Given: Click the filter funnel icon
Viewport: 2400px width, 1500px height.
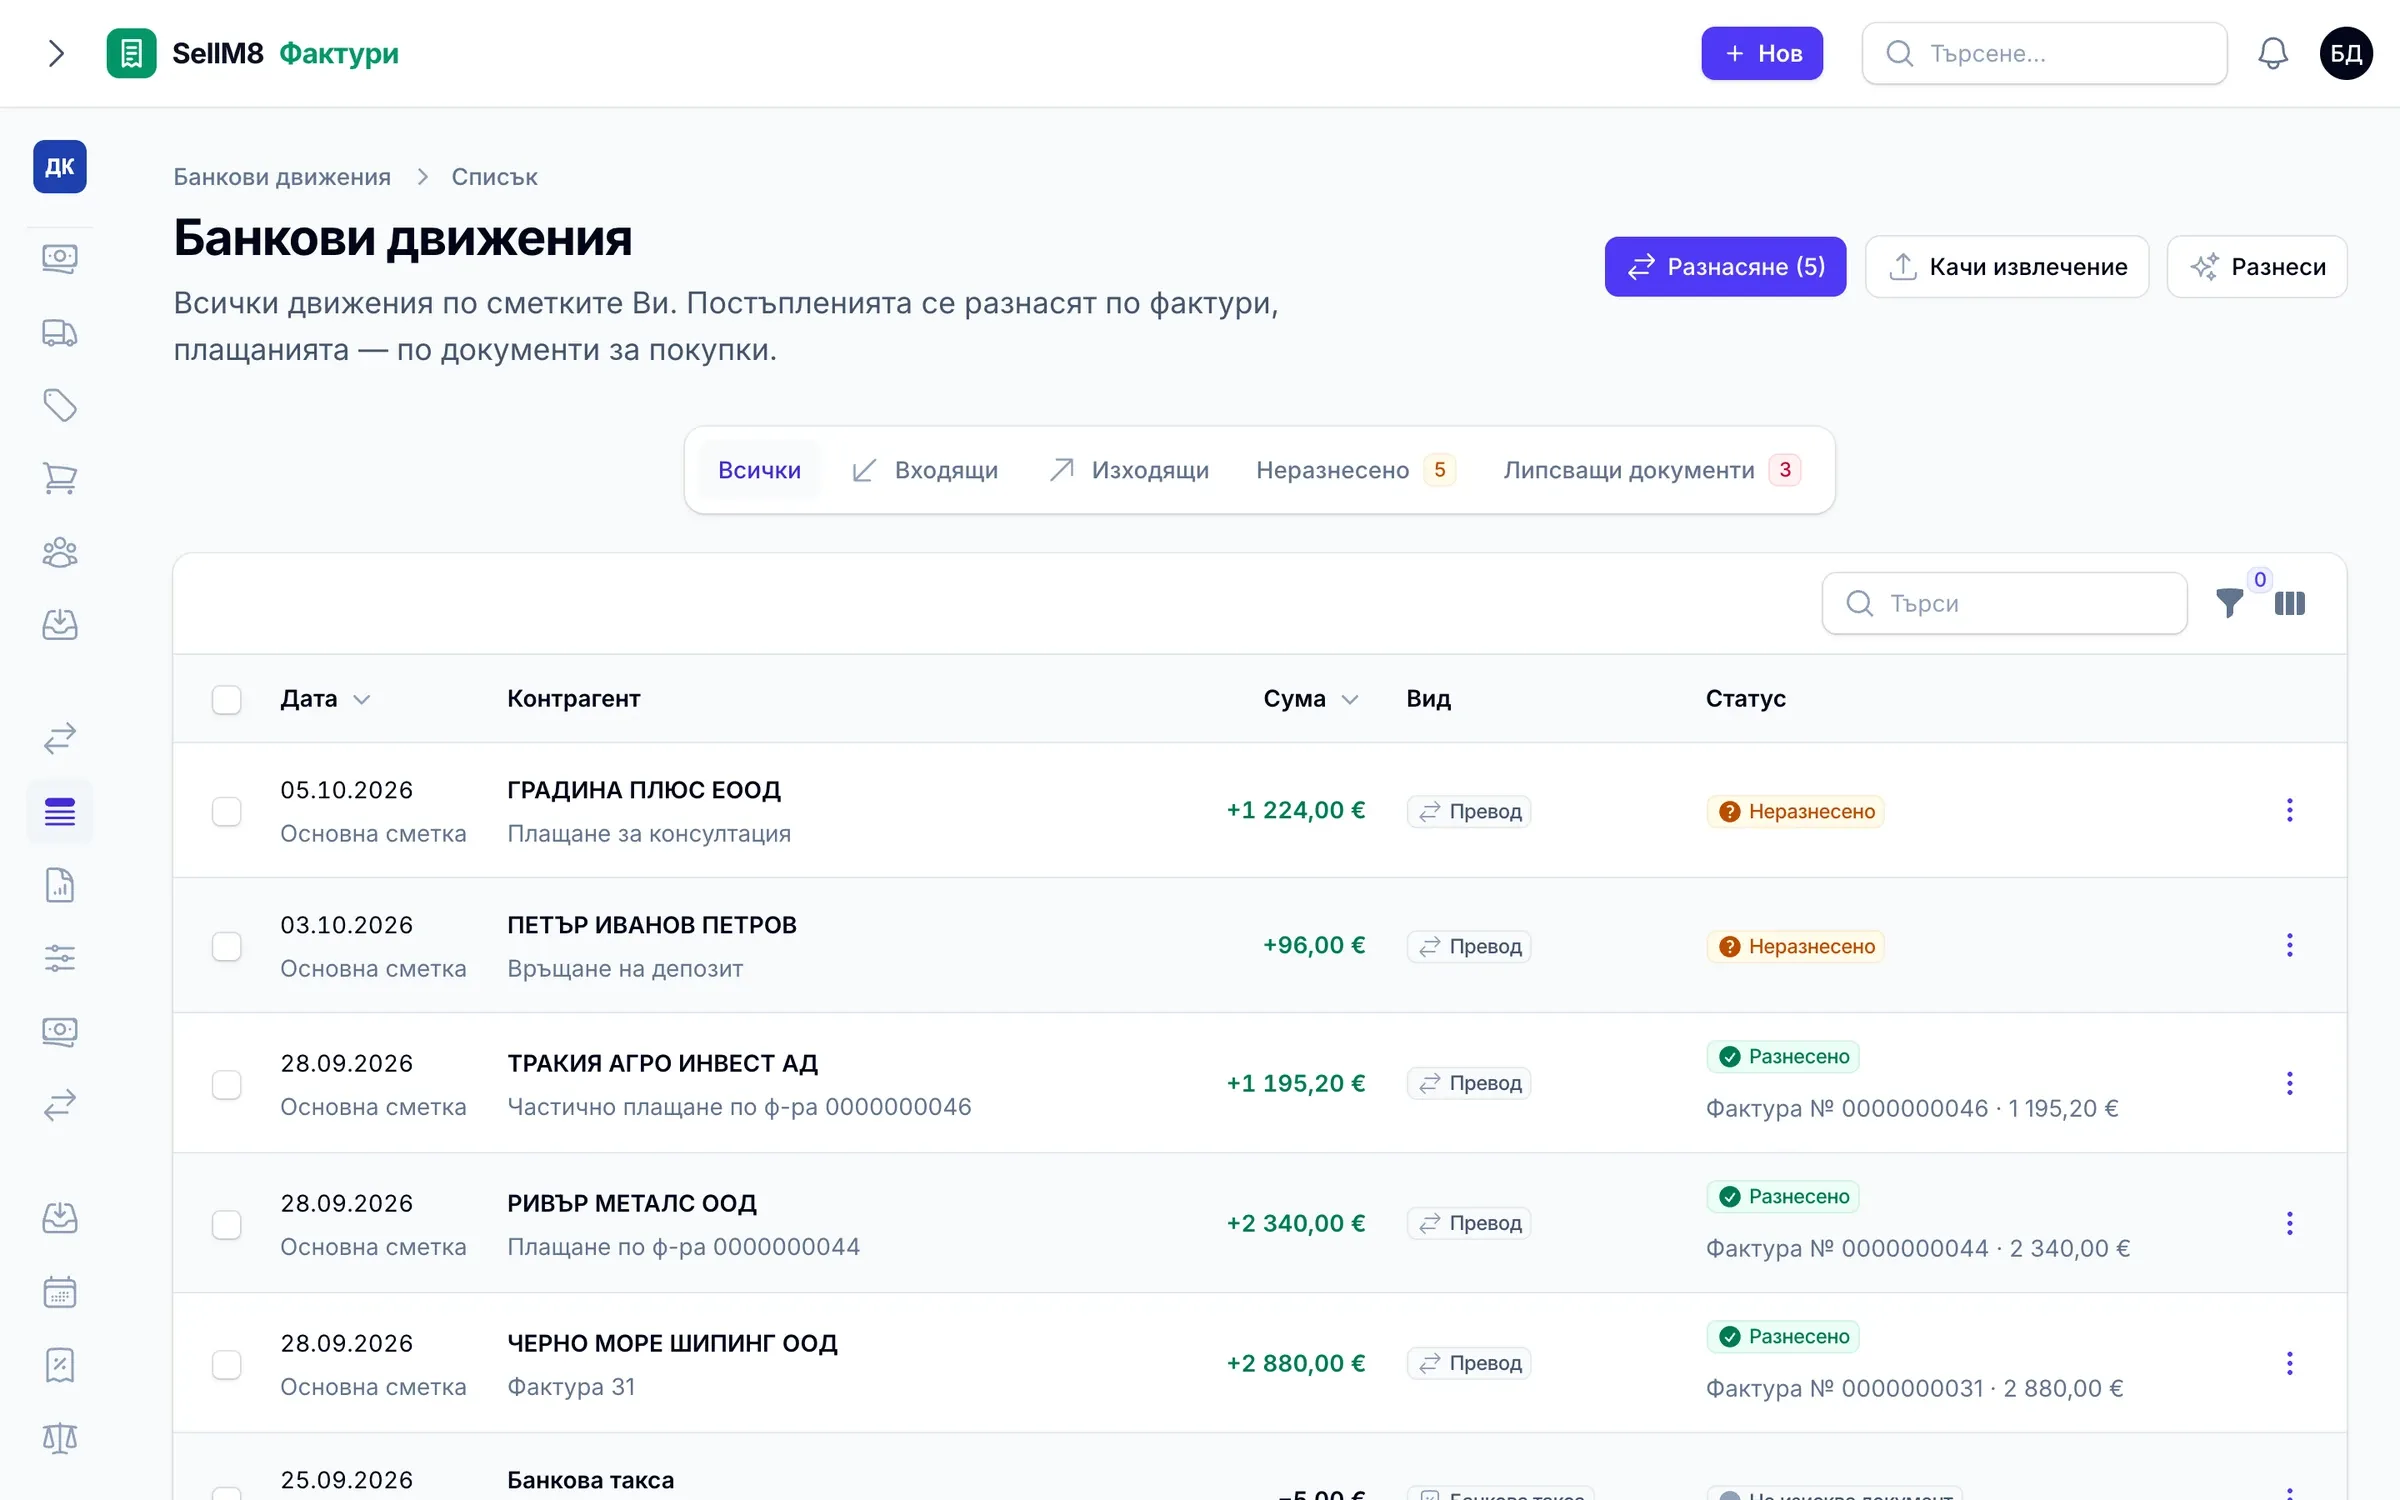Looking at the screenshot, I should (2229, 603).
